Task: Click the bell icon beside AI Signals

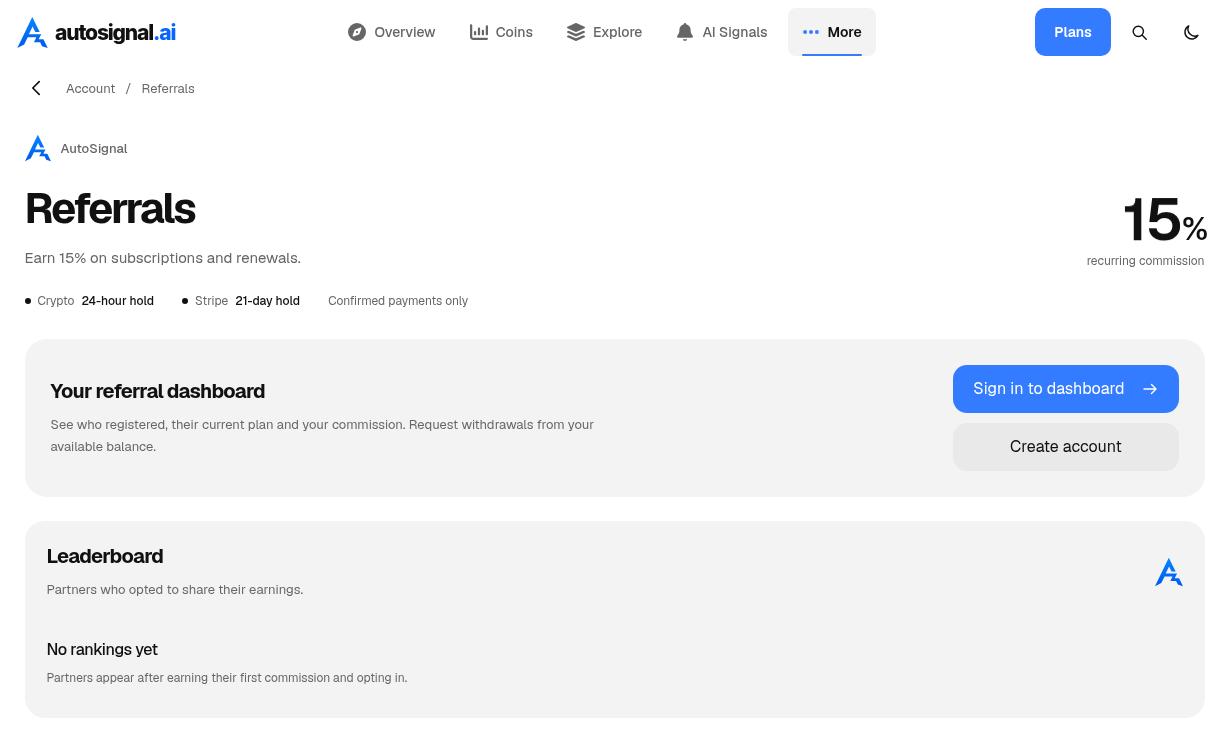Action: [x=685, y=32]
